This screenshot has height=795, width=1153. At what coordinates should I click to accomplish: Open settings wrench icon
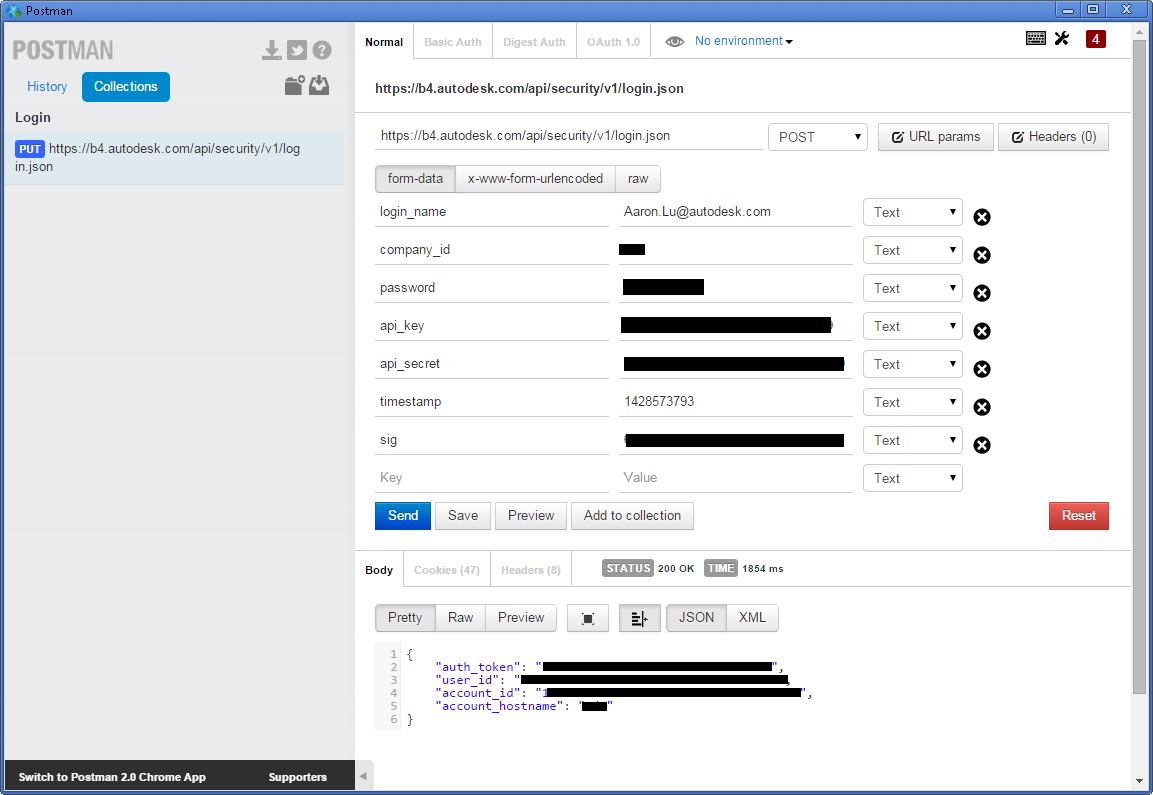(1062, 38)
